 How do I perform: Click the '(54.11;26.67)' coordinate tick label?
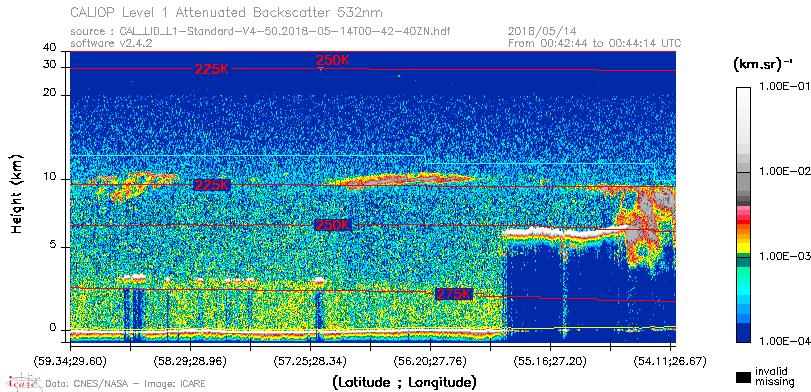(x=670, y=360)
